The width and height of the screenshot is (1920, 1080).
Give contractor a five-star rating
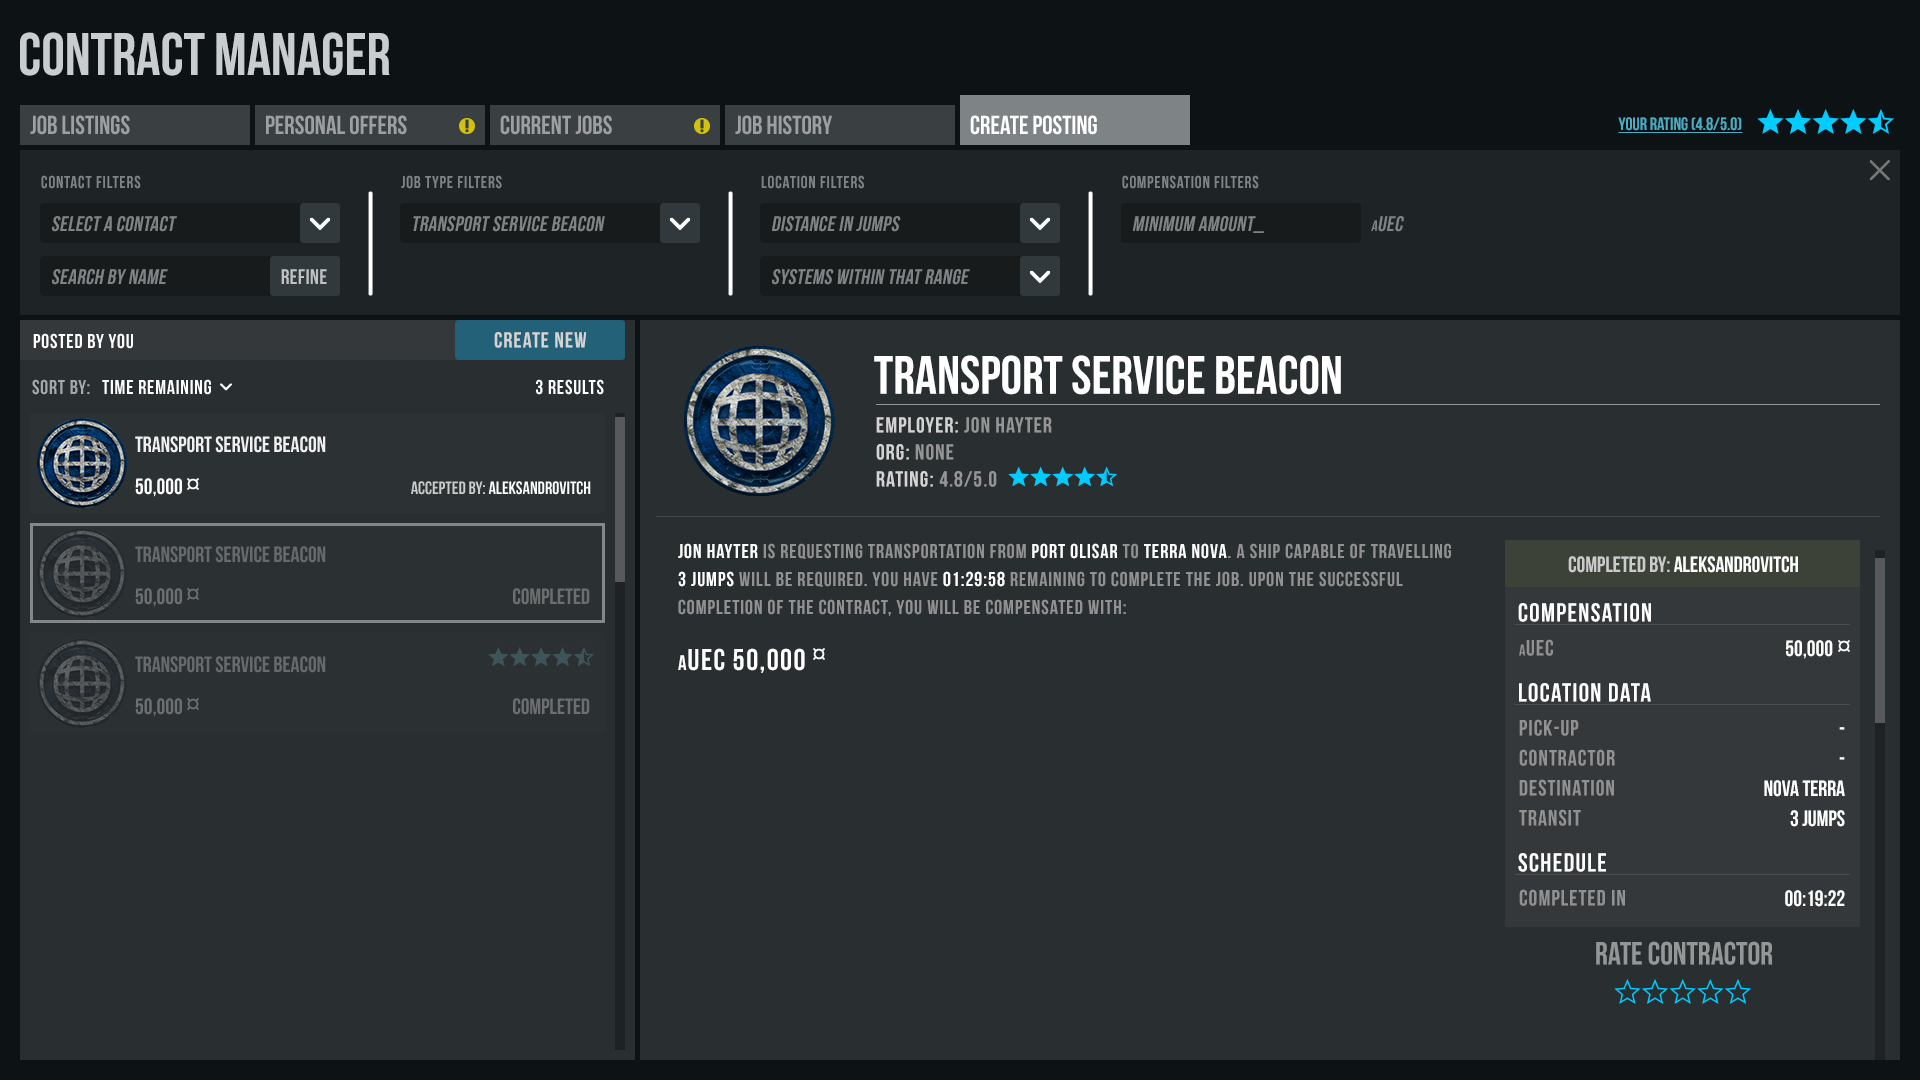pos(1738,992)
